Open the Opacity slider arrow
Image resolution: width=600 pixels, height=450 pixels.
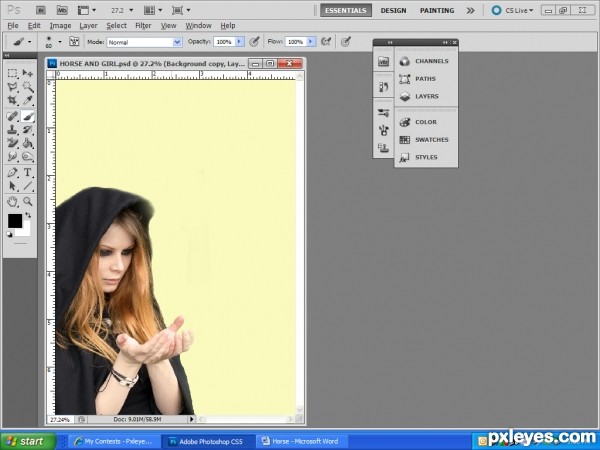240,41
